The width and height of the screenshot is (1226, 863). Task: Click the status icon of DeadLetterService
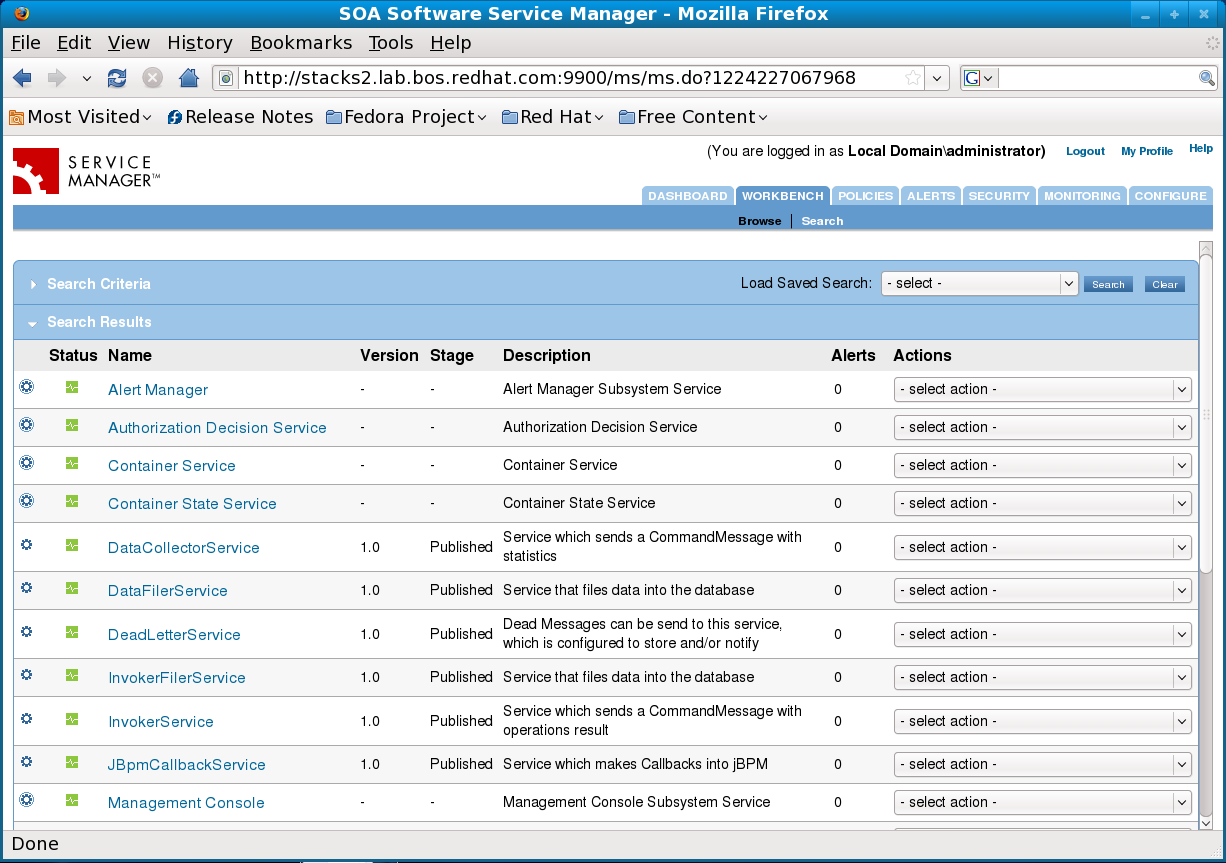(x=72, y=632)
